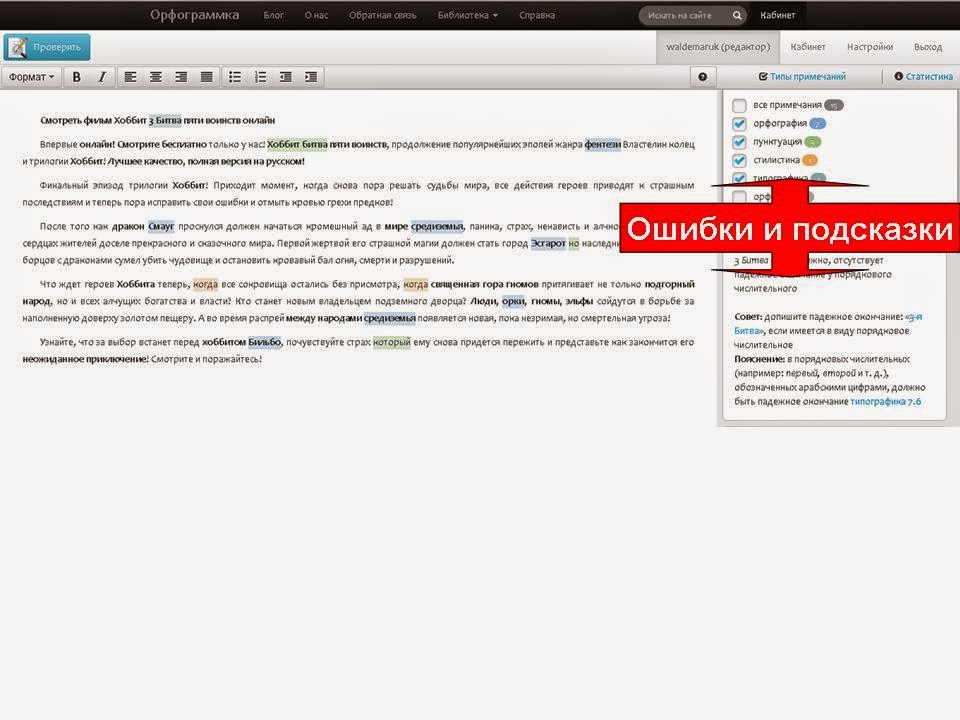Select the waldemaruk (редактор) tab

pyautogui.click(x=718, y=47)
